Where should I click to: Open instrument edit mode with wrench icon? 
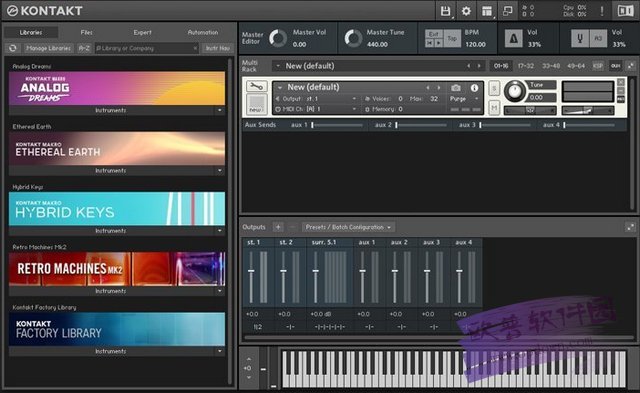[256, 86]
